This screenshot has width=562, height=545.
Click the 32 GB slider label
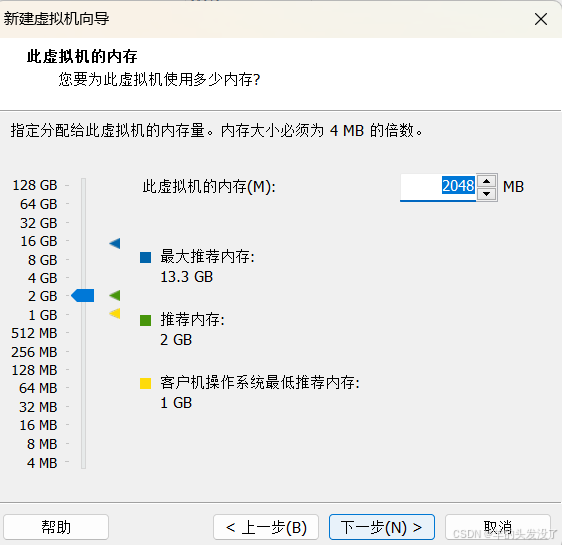click(39, 223)
